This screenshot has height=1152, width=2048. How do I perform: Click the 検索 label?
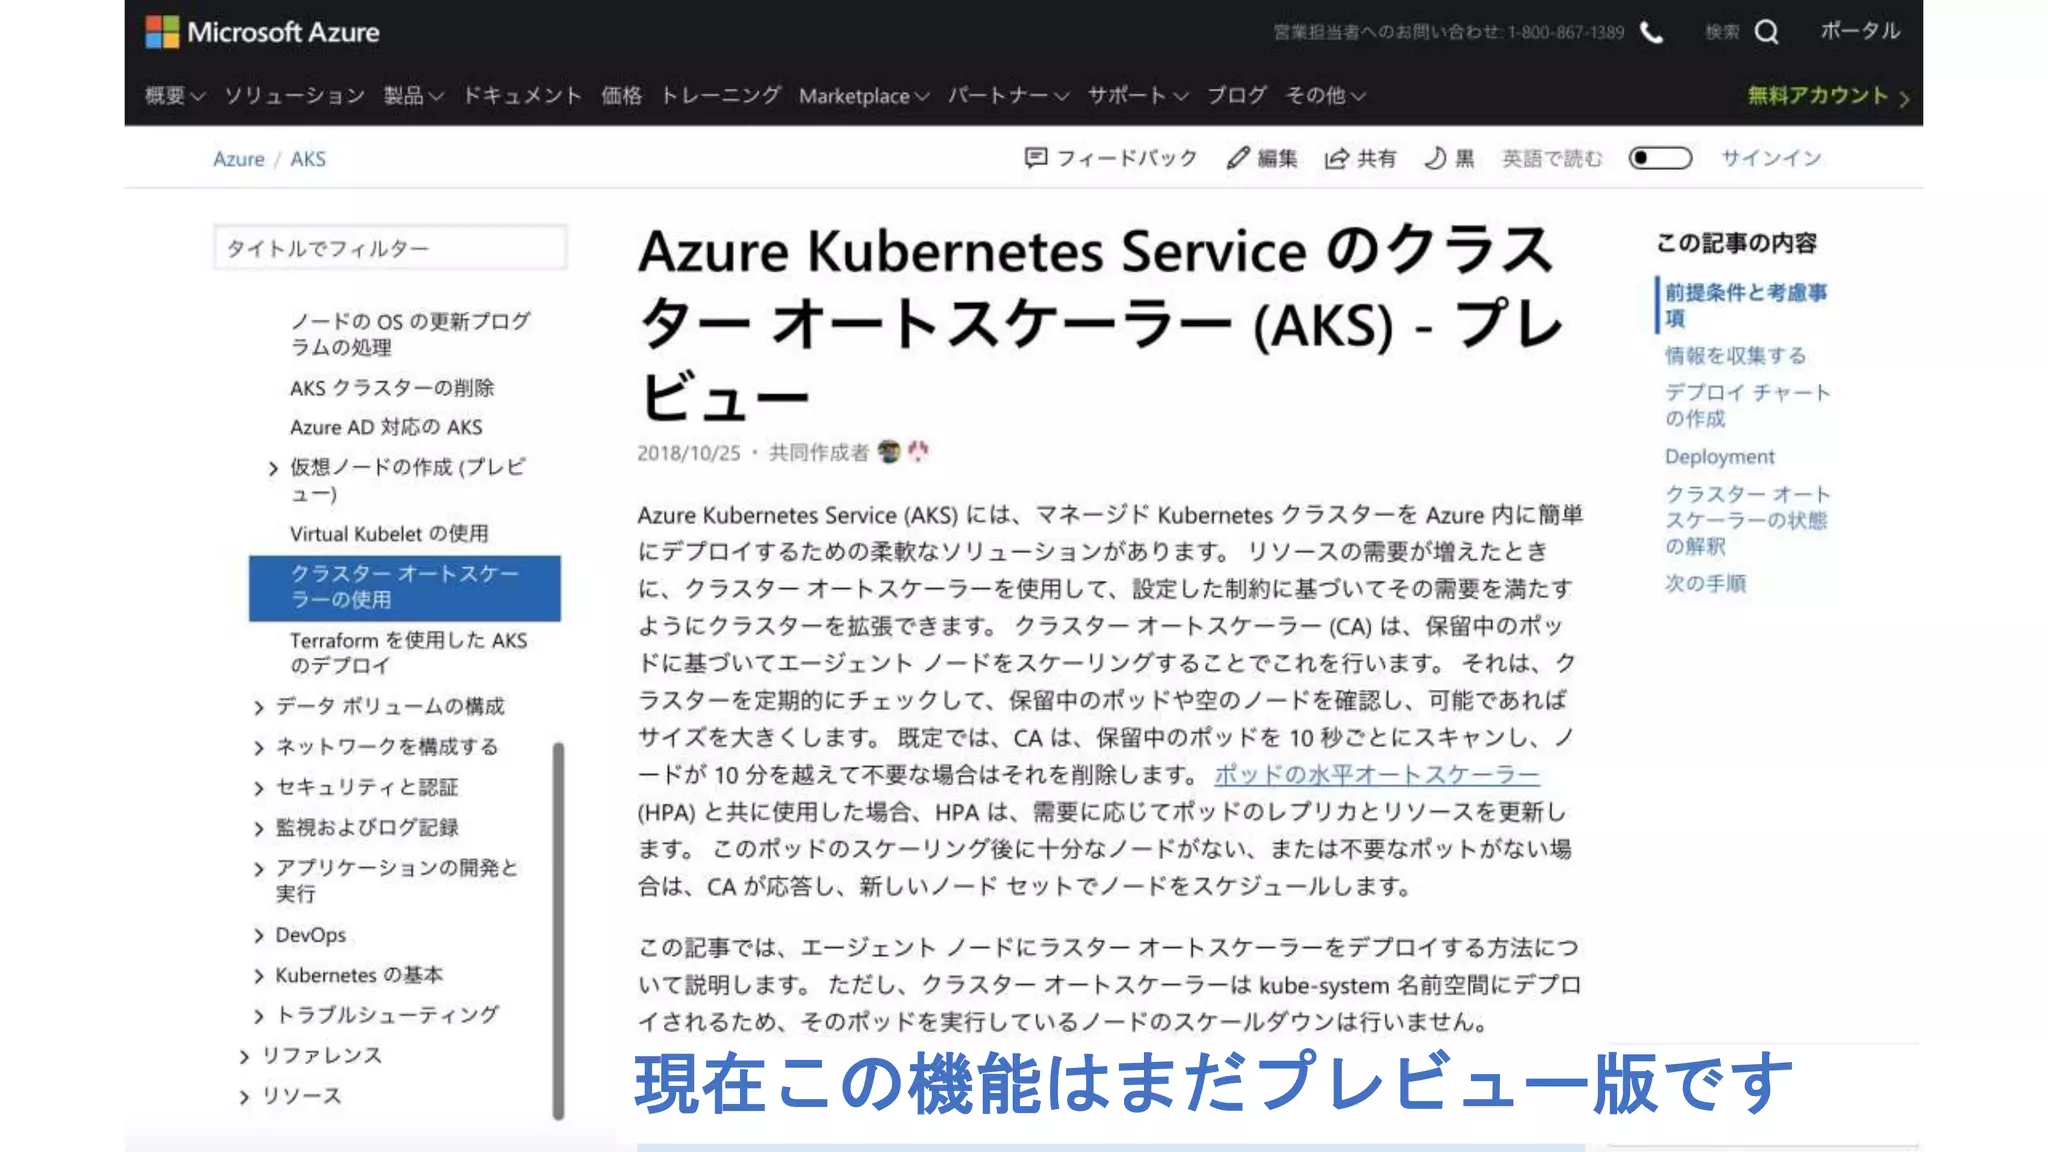pyautogui.click(x=1722, y=32)
